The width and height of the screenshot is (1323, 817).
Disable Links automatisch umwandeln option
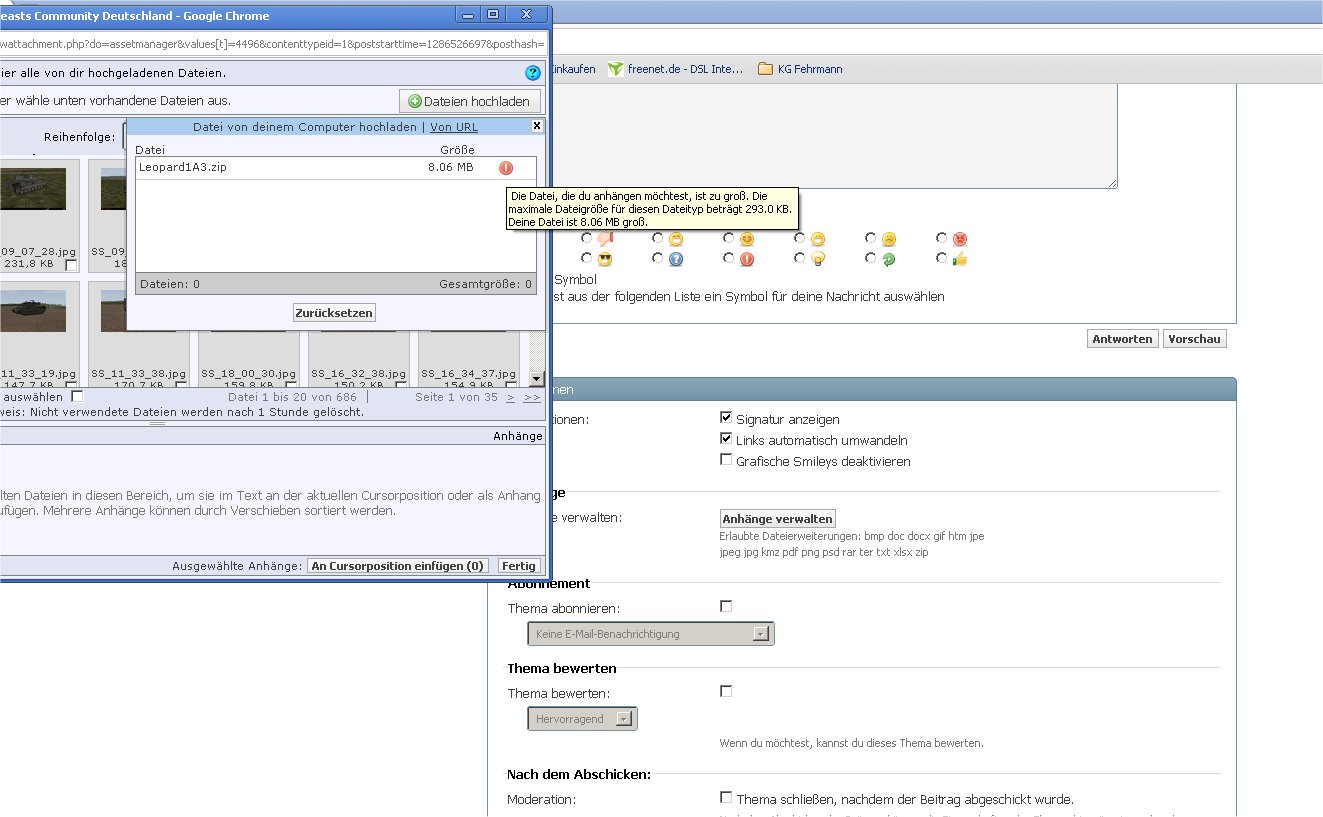[726, 439]
